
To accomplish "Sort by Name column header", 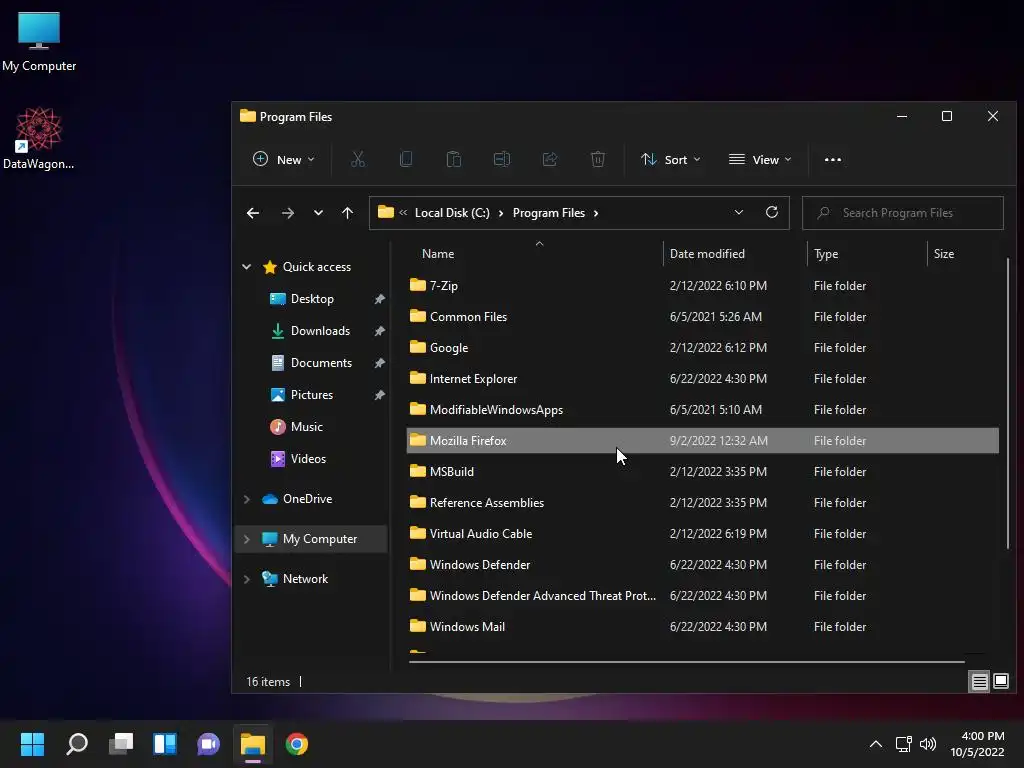I will [x=438, y=254].
